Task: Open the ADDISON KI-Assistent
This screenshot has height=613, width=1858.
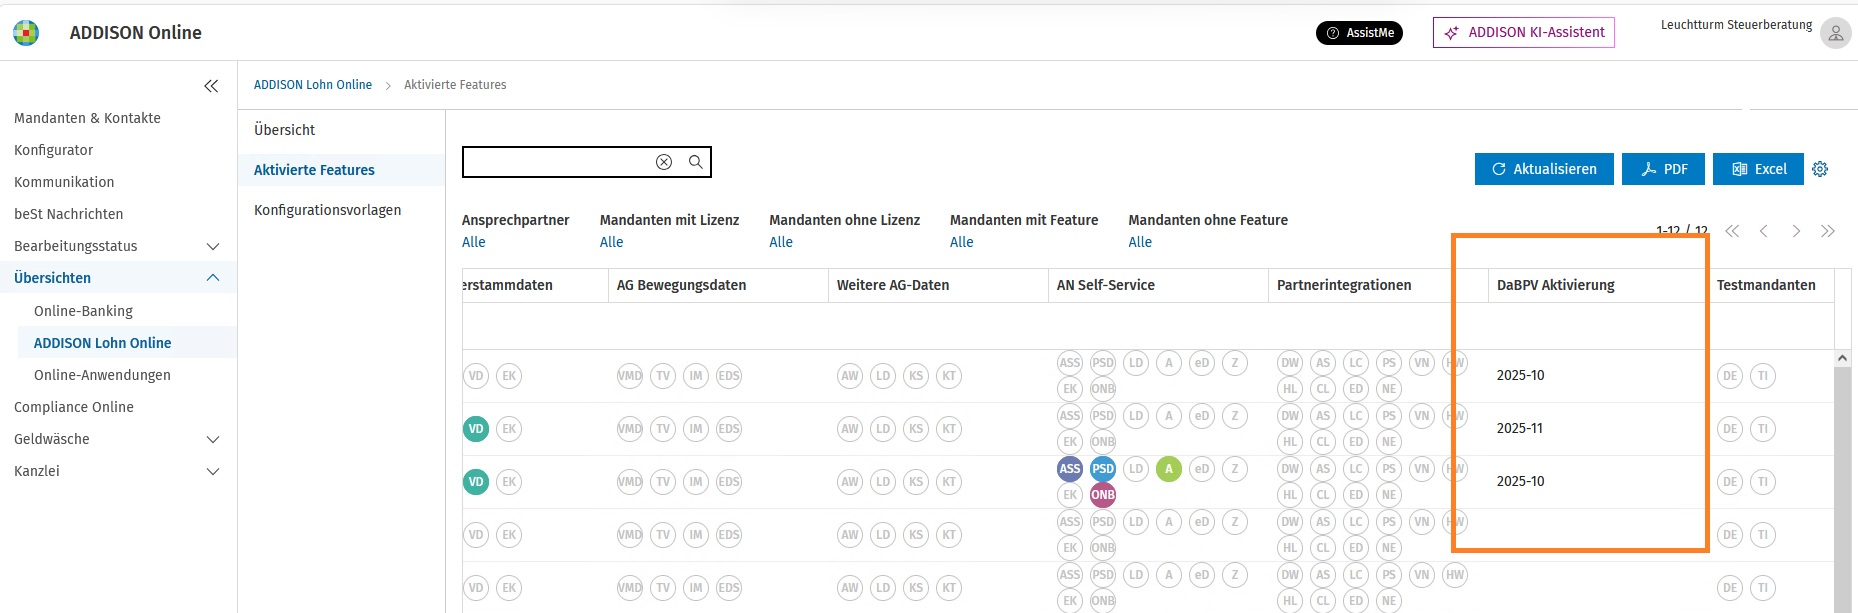Action: [x=1523, y=32]
